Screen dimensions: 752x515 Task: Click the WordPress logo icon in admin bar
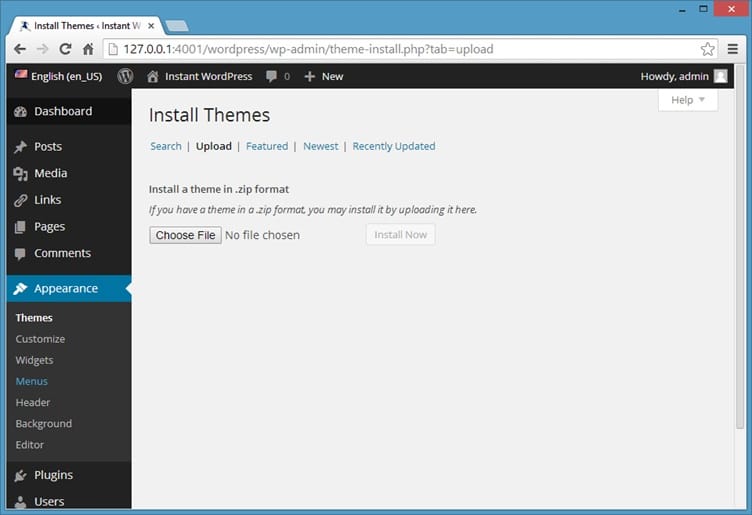point(125,76)
